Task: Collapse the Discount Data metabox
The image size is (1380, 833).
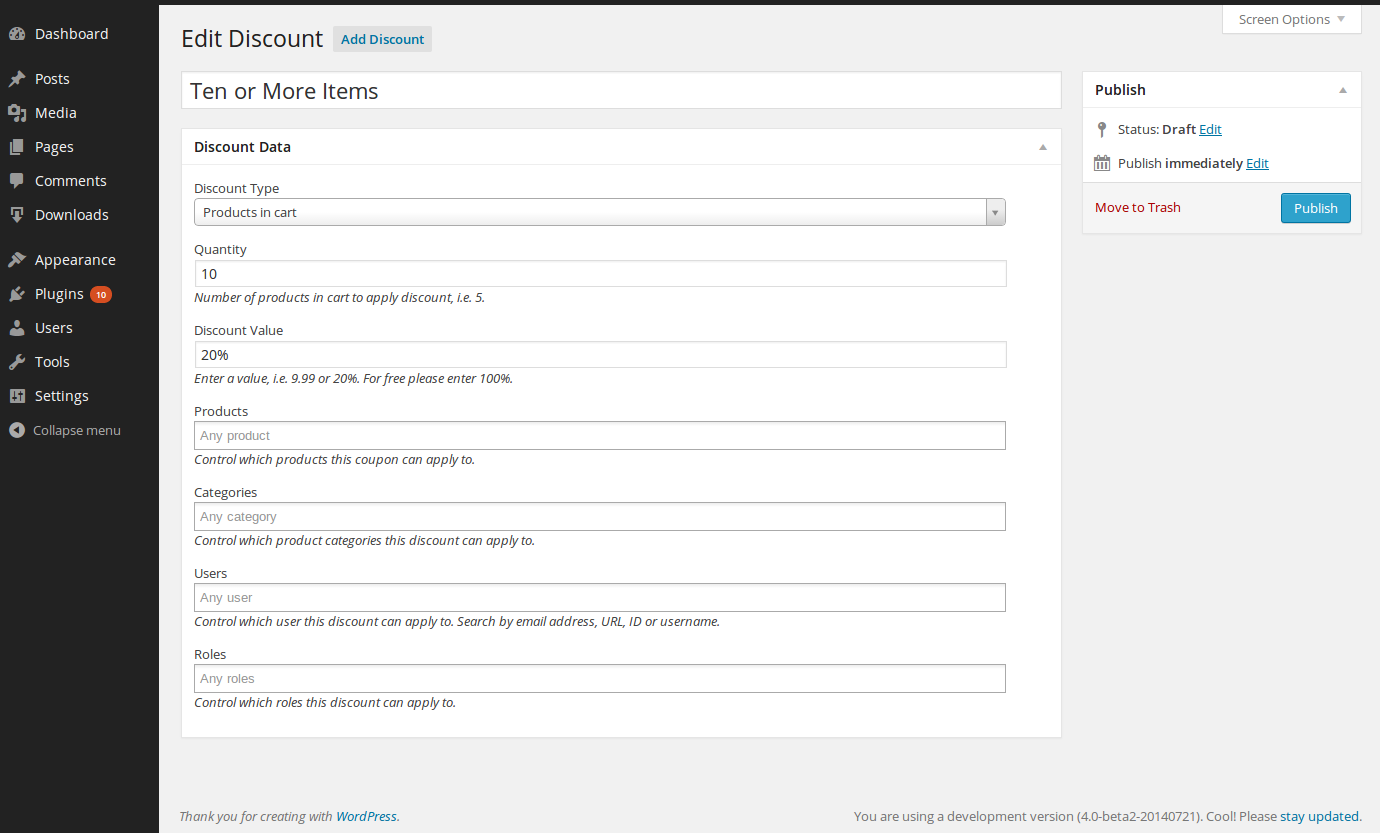Action: point(1043,147)
